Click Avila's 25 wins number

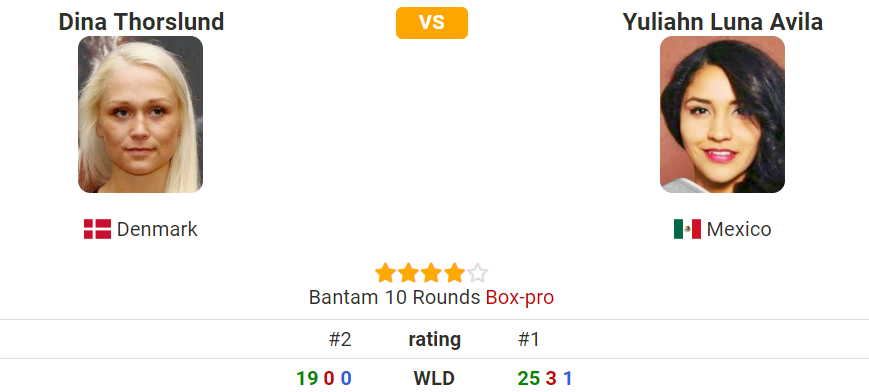tap(529, 379)
